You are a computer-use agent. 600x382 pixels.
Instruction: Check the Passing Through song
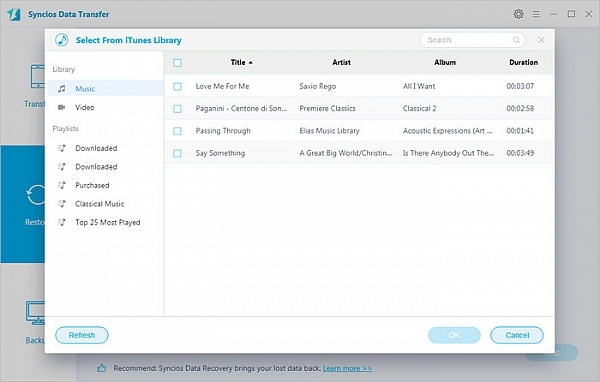177,131
